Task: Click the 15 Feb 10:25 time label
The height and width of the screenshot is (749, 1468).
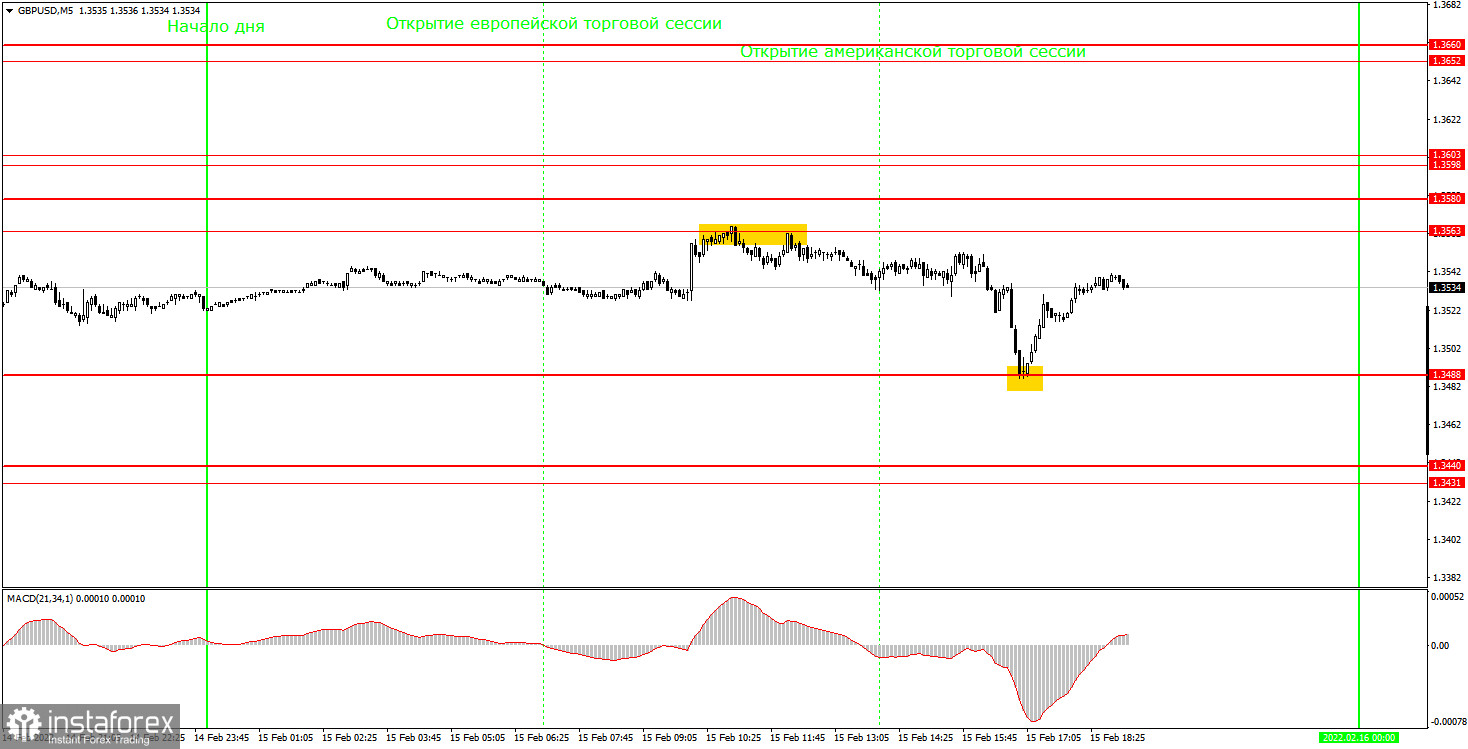Action: coord(734,737)
